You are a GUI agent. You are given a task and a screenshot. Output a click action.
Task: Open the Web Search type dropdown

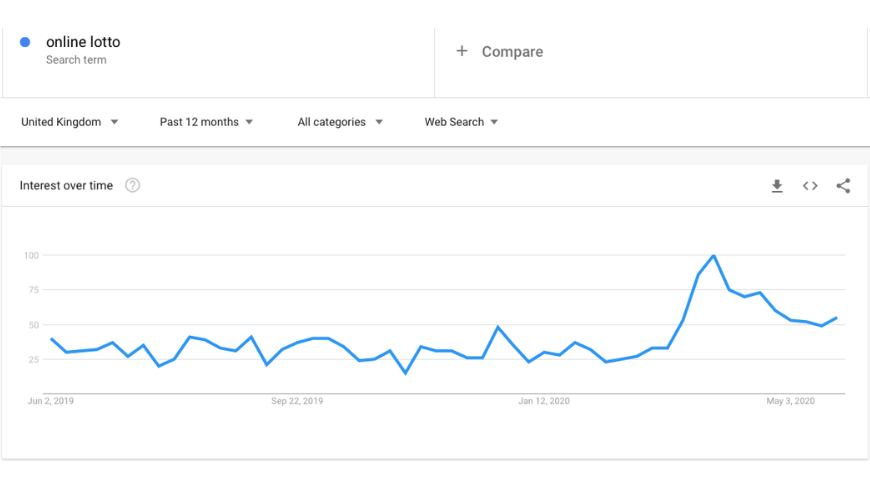click(x=461, y=122)
